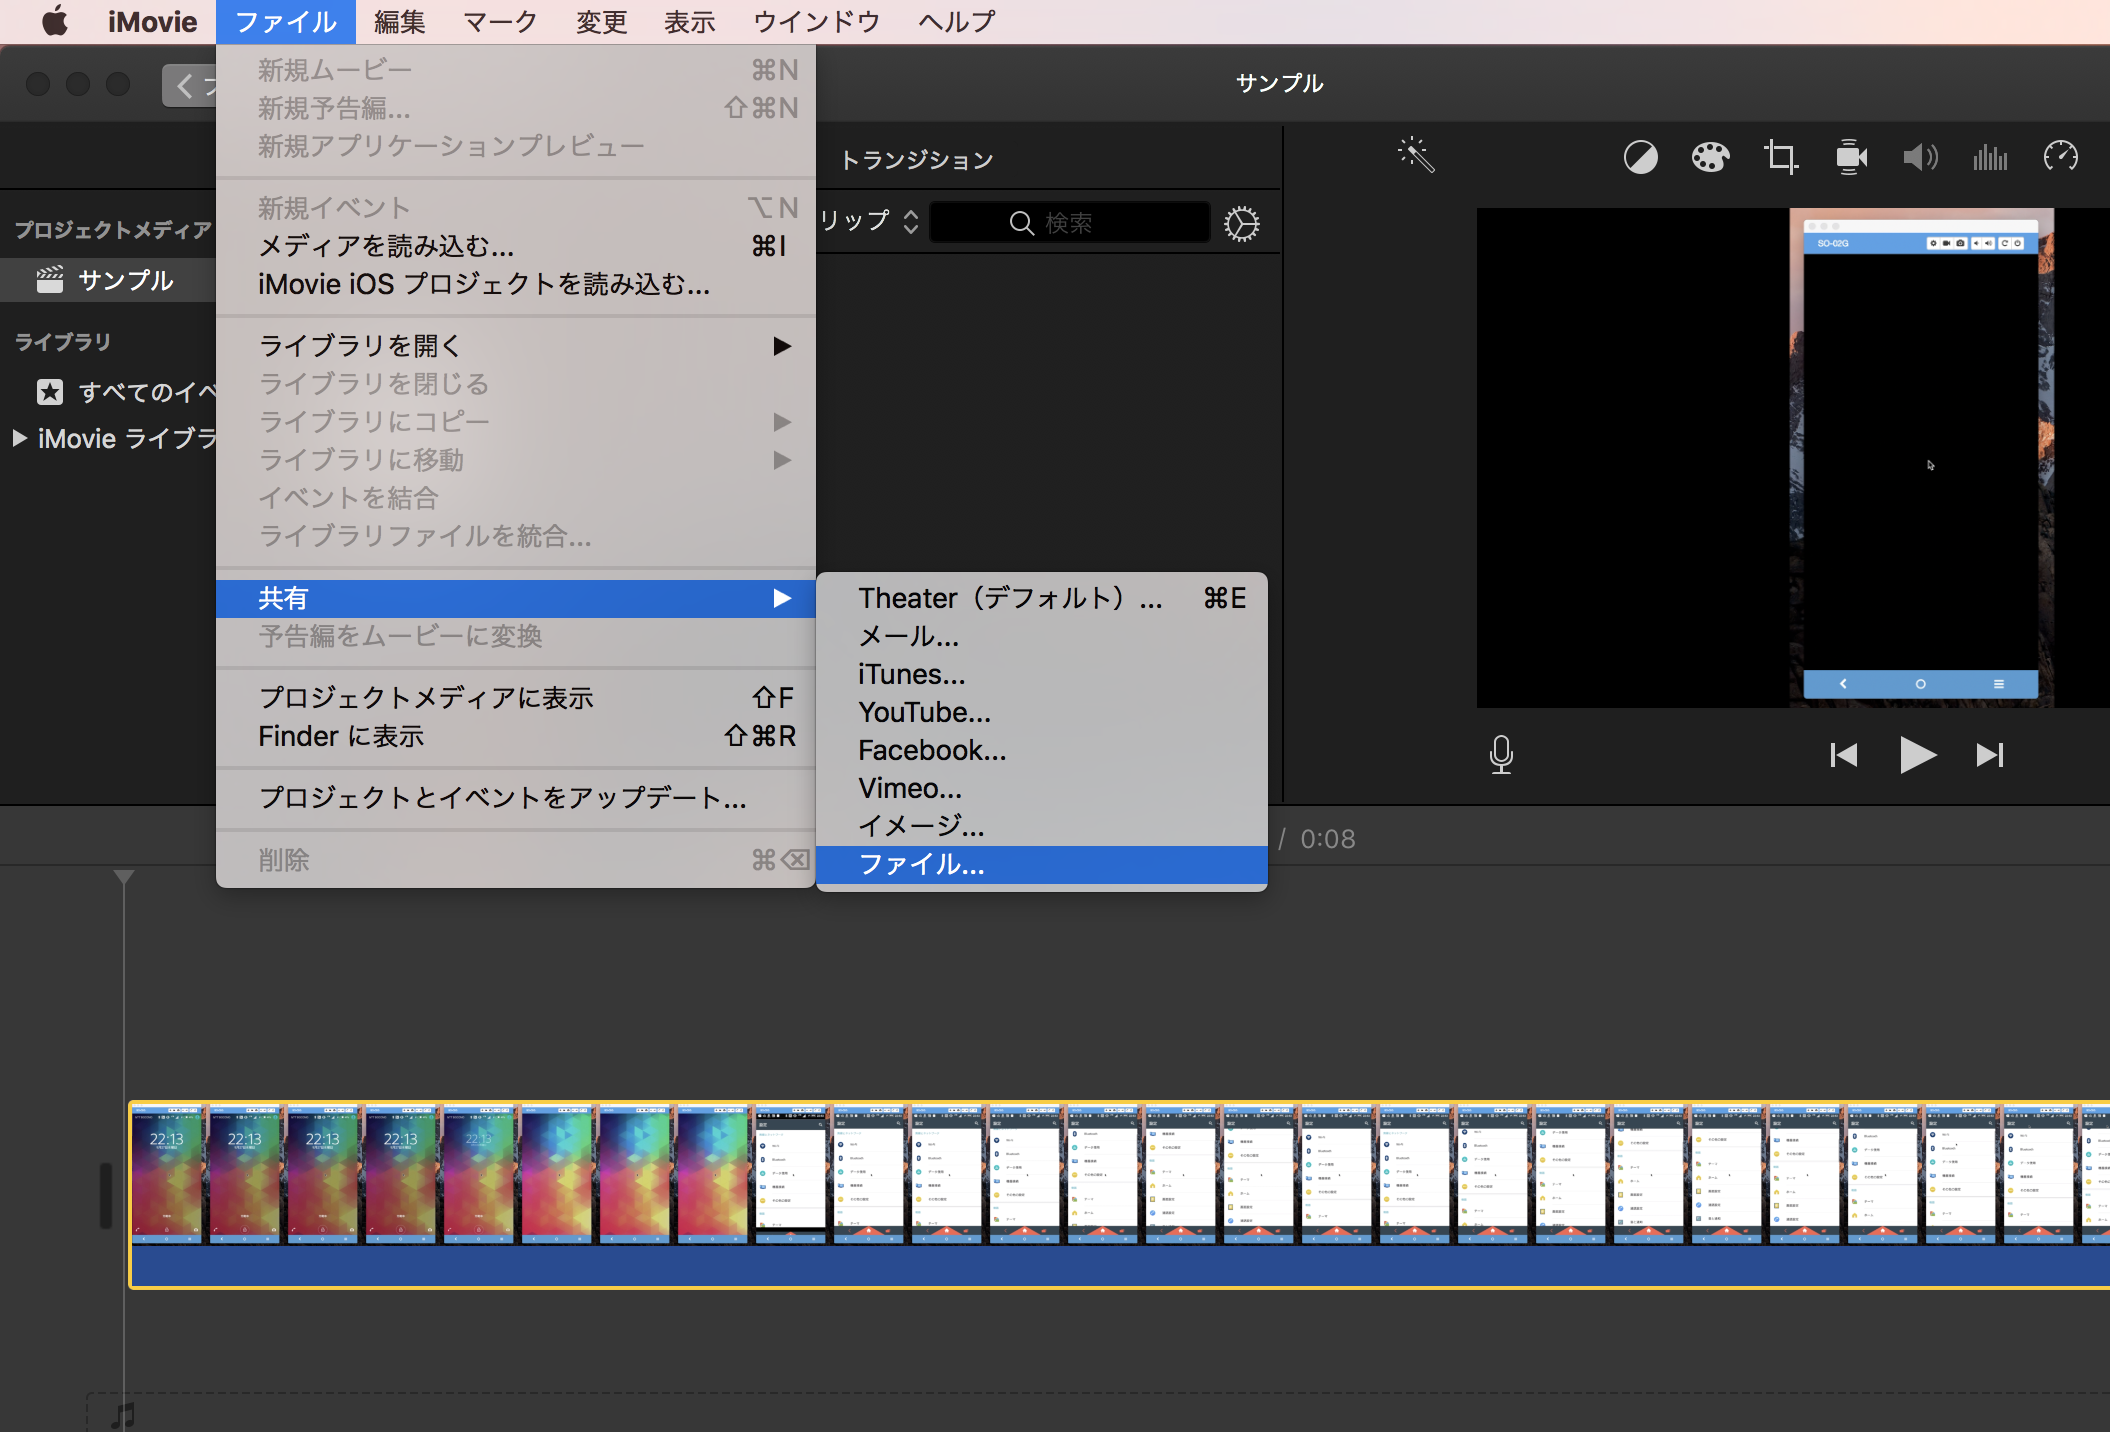Share to Theater (デフォルト)…

pyautogui.click(x=1042, y=598)
